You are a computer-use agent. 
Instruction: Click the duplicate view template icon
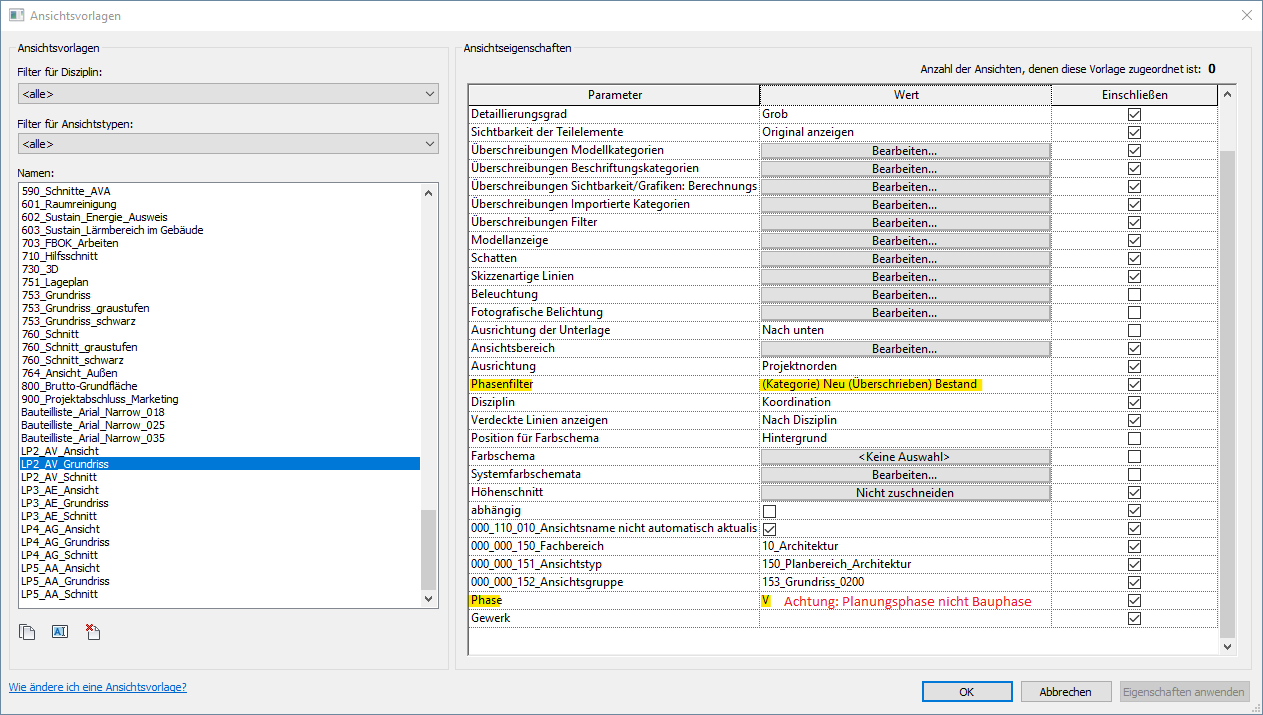tap(28, 632)
